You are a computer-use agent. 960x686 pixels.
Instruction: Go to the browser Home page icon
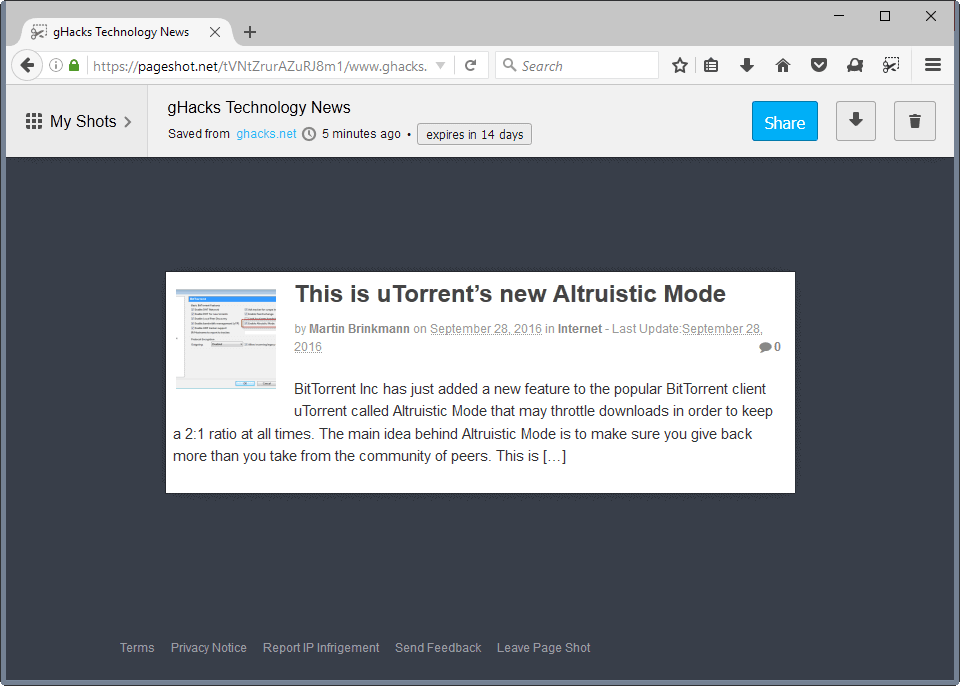783,64
